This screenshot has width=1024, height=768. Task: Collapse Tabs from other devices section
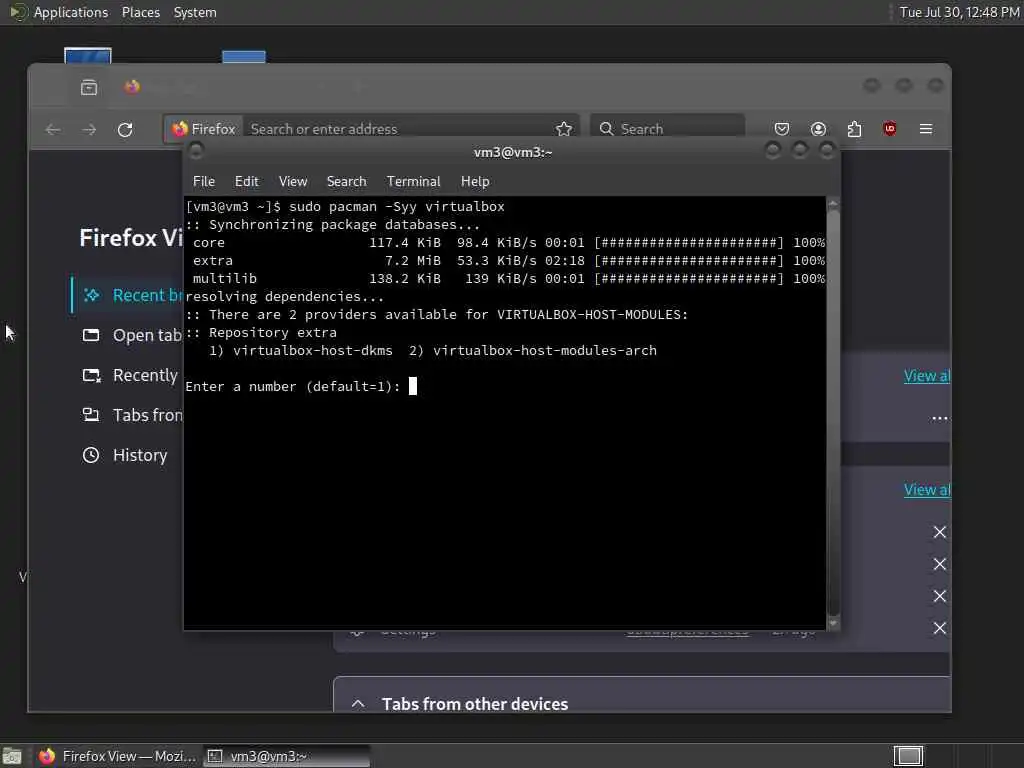[x=358, y=704]
